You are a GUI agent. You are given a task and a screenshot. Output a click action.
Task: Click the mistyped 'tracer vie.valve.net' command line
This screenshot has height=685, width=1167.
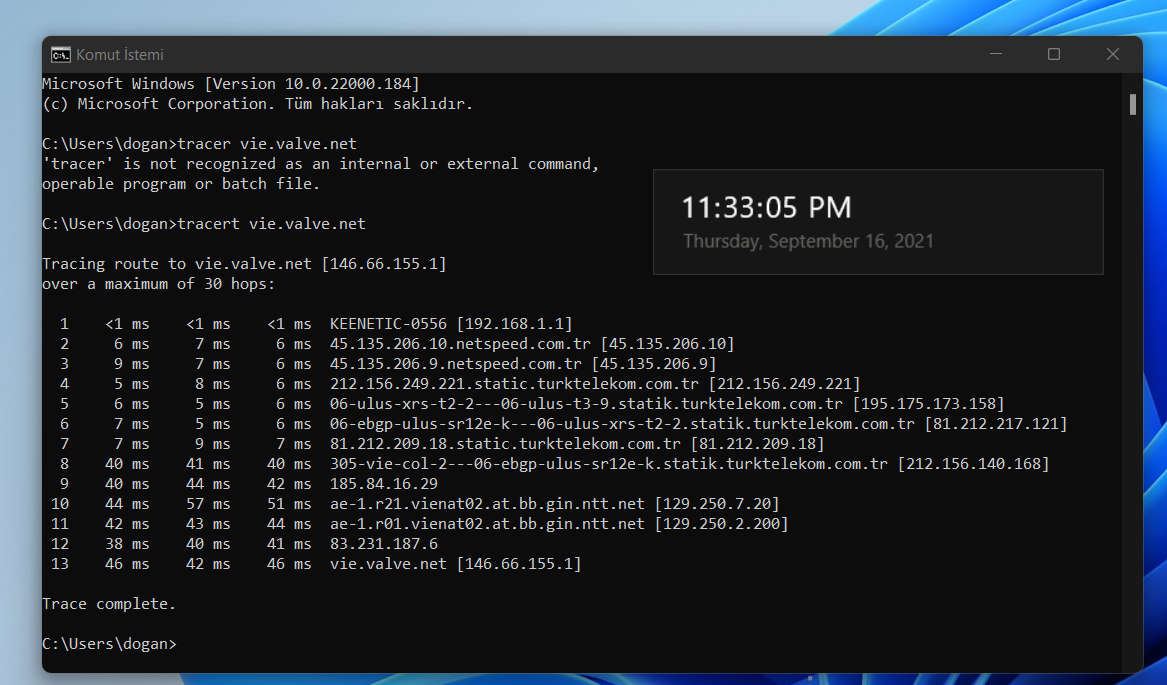pyautogui.click(x=199, y=144)
